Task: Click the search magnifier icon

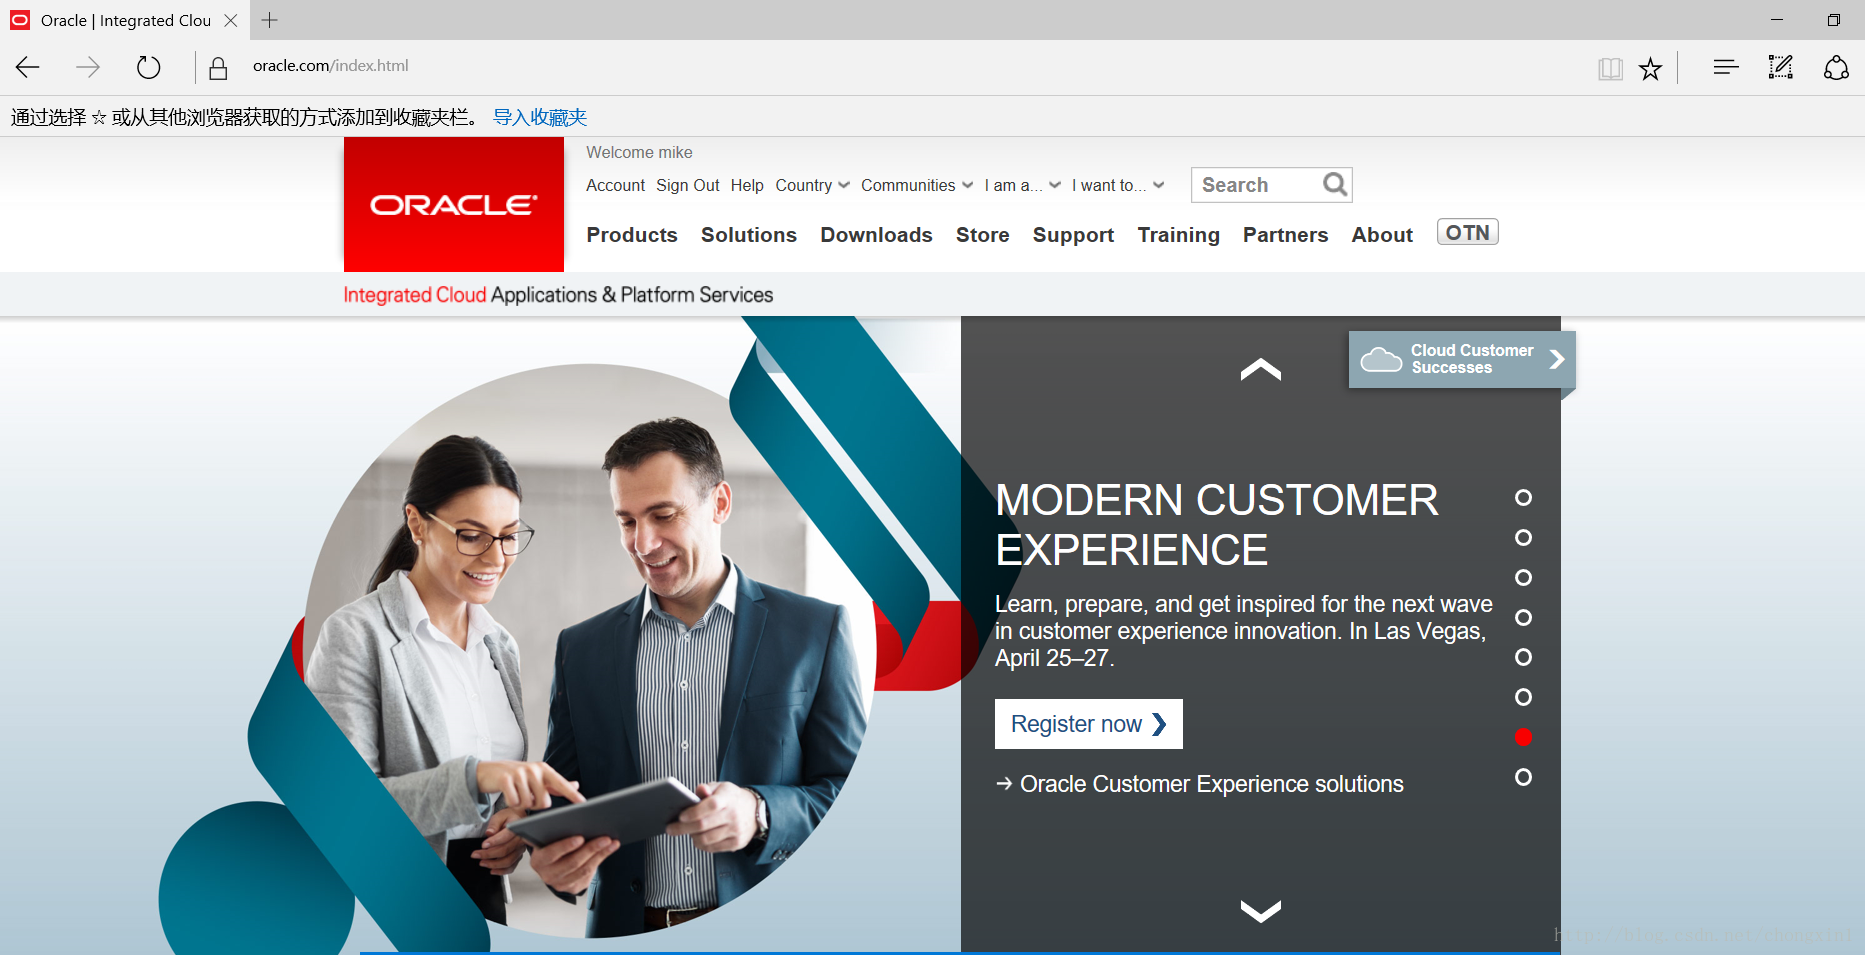Action: coord(1334,184)
